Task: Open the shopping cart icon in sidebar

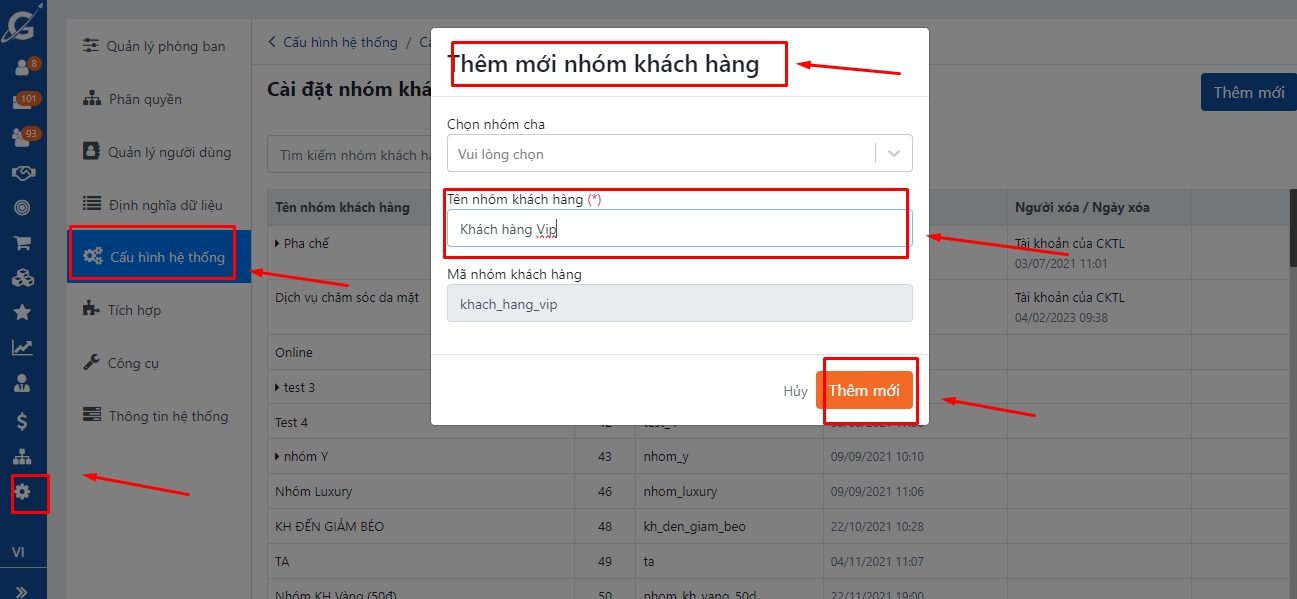Action: click(x=22, y=243)
